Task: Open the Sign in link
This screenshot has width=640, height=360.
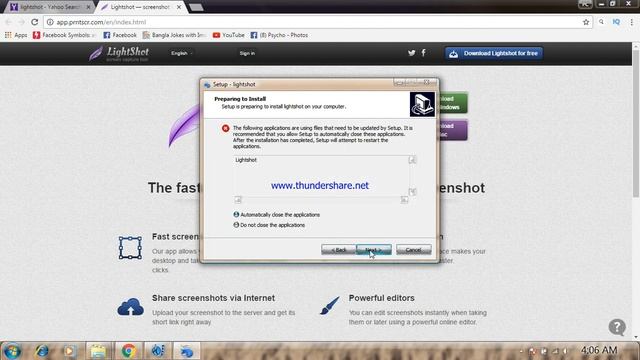Action: point(247,53)
